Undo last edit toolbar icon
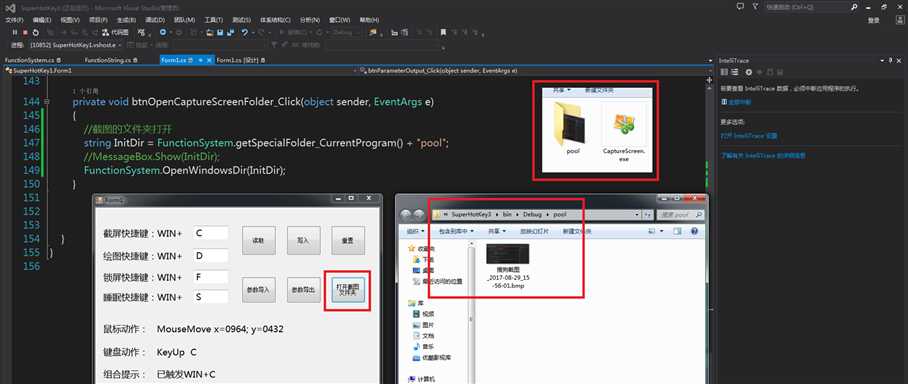This screenshot has width=908, height=384. 245,32
